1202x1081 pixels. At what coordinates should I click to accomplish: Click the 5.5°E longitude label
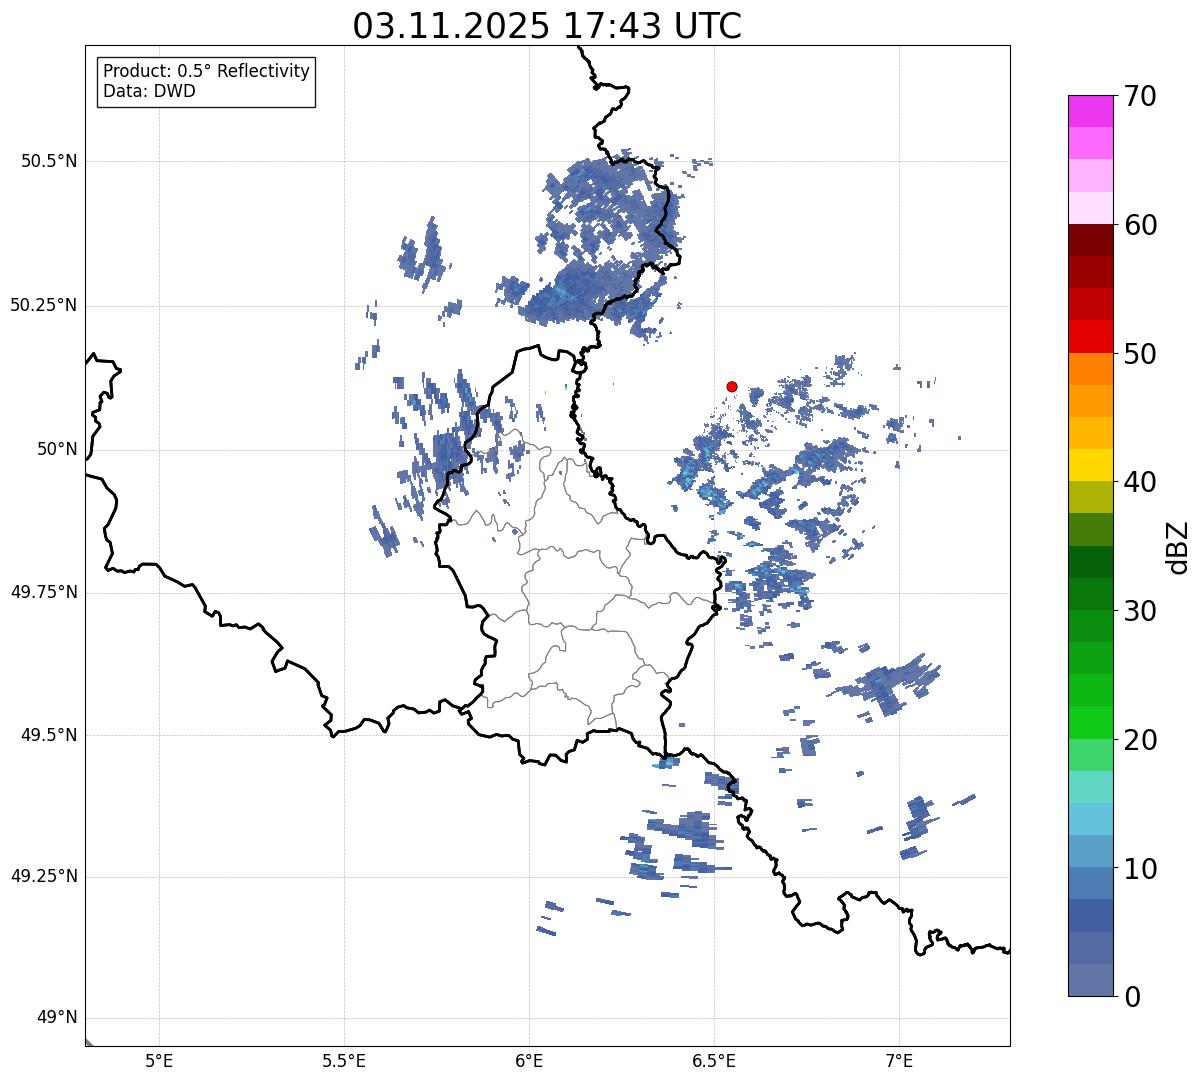click(x=344, y=1061)
